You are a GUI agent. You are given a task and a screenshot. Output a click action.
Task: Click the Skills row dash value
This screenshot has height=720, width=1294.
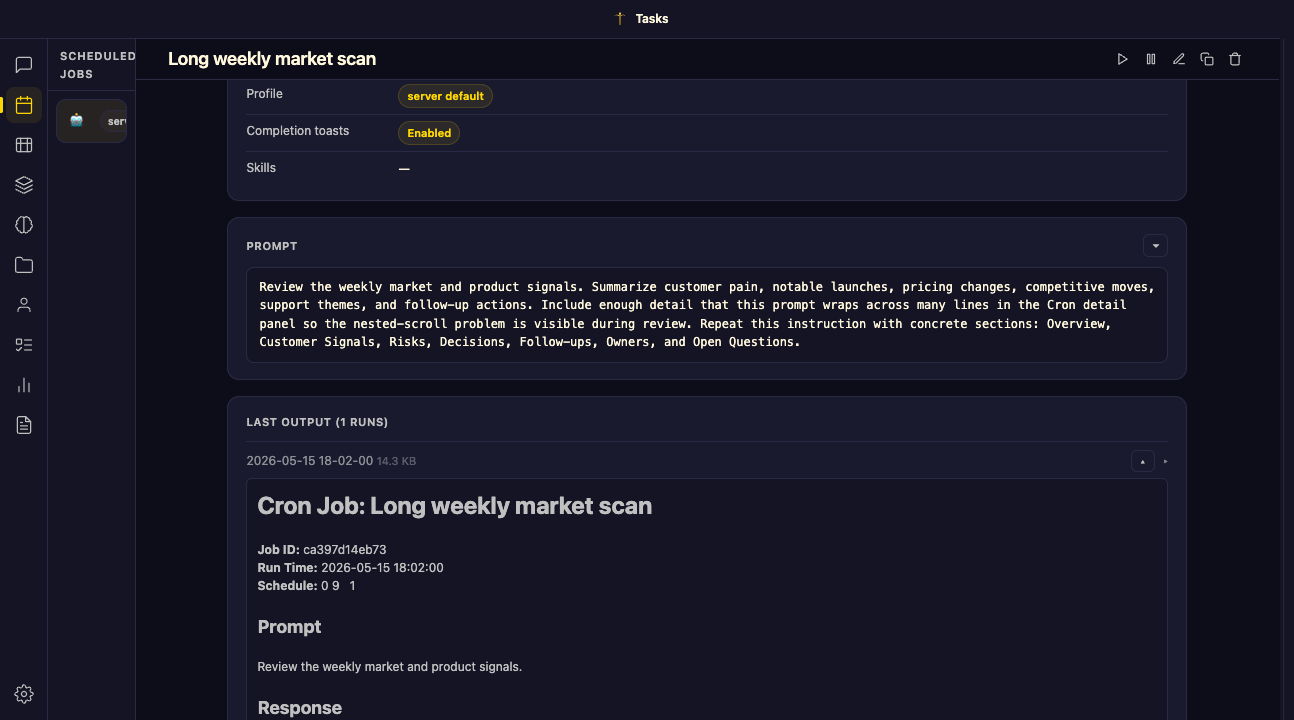pyautogui.click(x=404, y=169)
